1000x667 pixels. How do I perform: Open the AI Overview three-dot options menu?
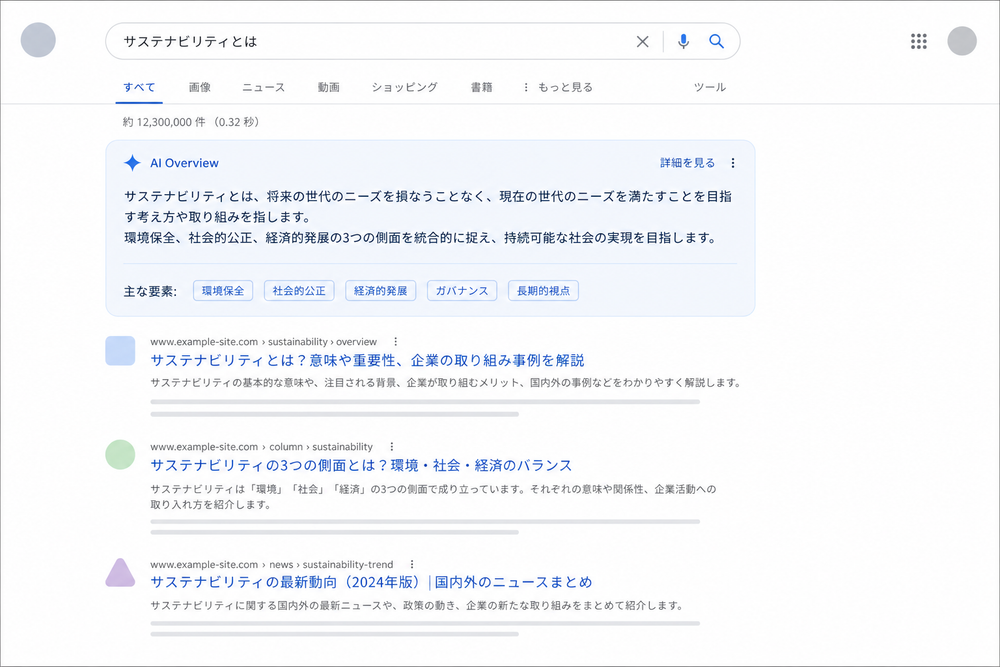click(733, 163)
